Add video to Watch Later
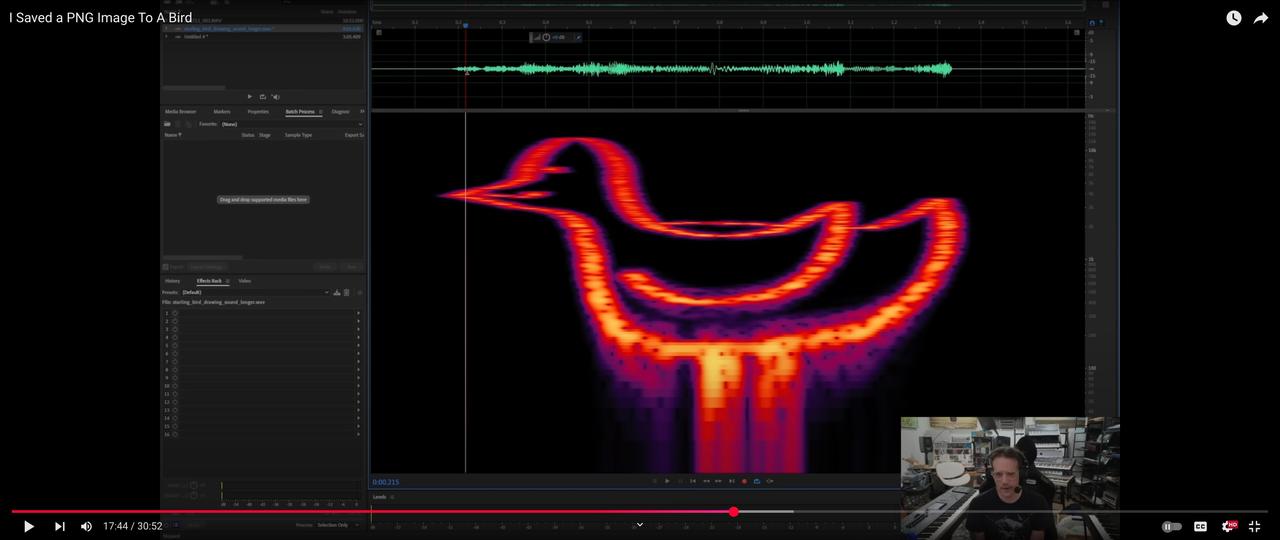Image resolution: width=1280 pixels, height=540 pixels. pos(1233,18)
